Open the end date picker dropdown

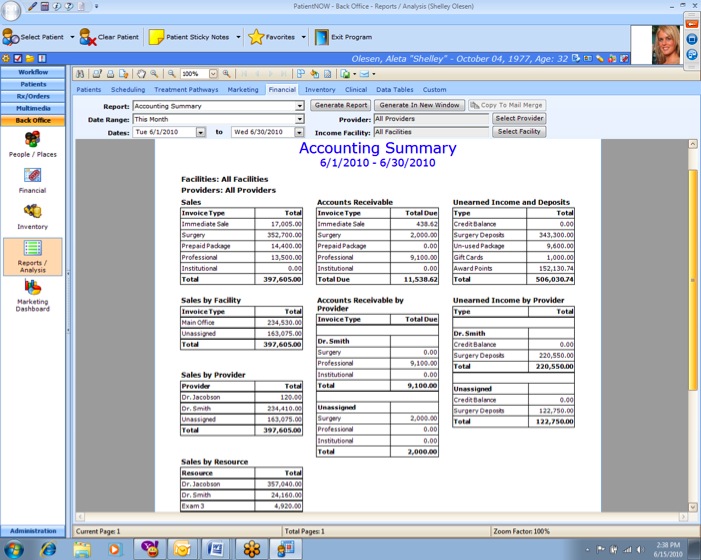click(x=299, y=132)
